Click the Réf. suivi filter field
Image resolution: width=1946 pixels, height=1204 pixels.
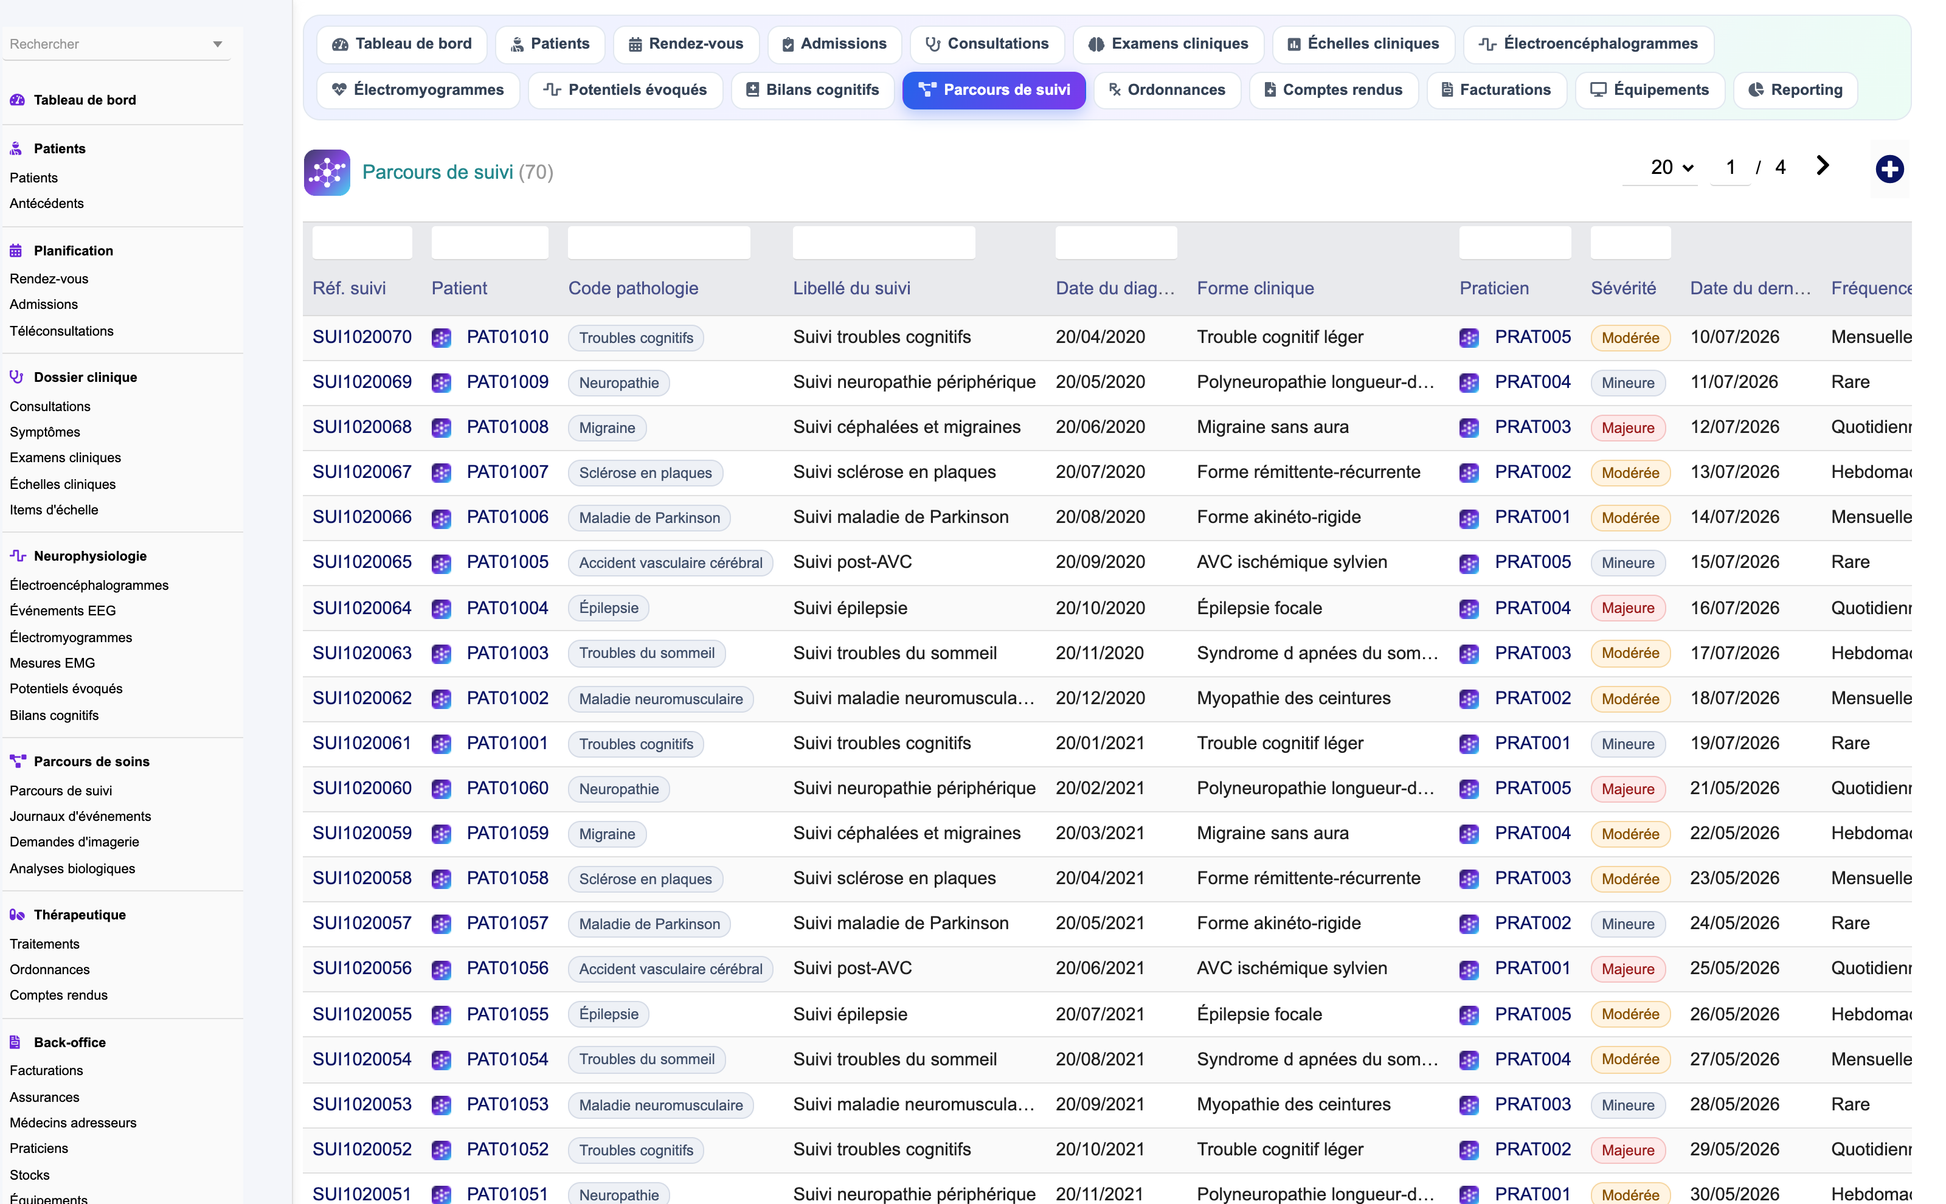coord(362,243)
